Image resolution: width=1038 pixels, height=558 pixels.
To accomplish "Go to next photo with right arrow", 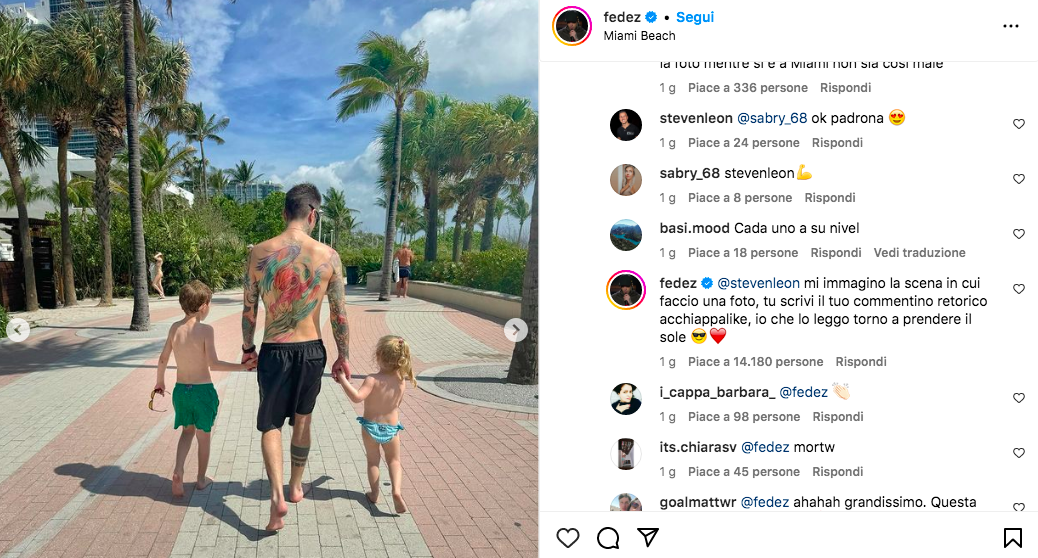I will pyautogui.click(x=516, y=330).
